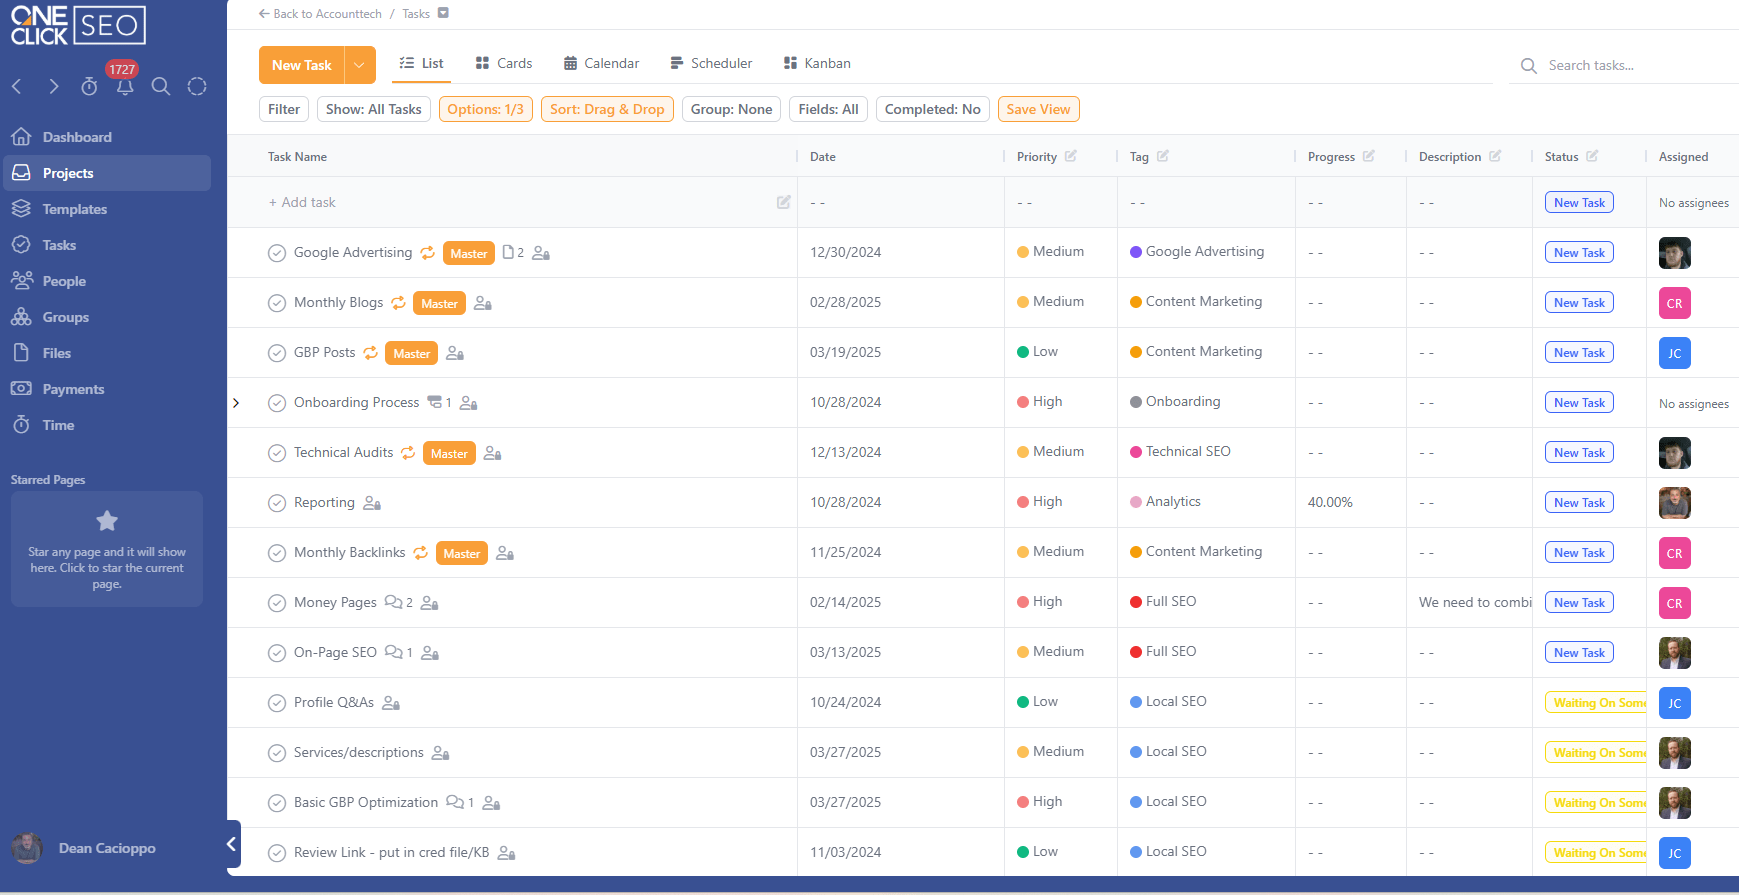Edit the Priority column pencil icon
The image size is (1739, 895).
tap(1071, 156)
